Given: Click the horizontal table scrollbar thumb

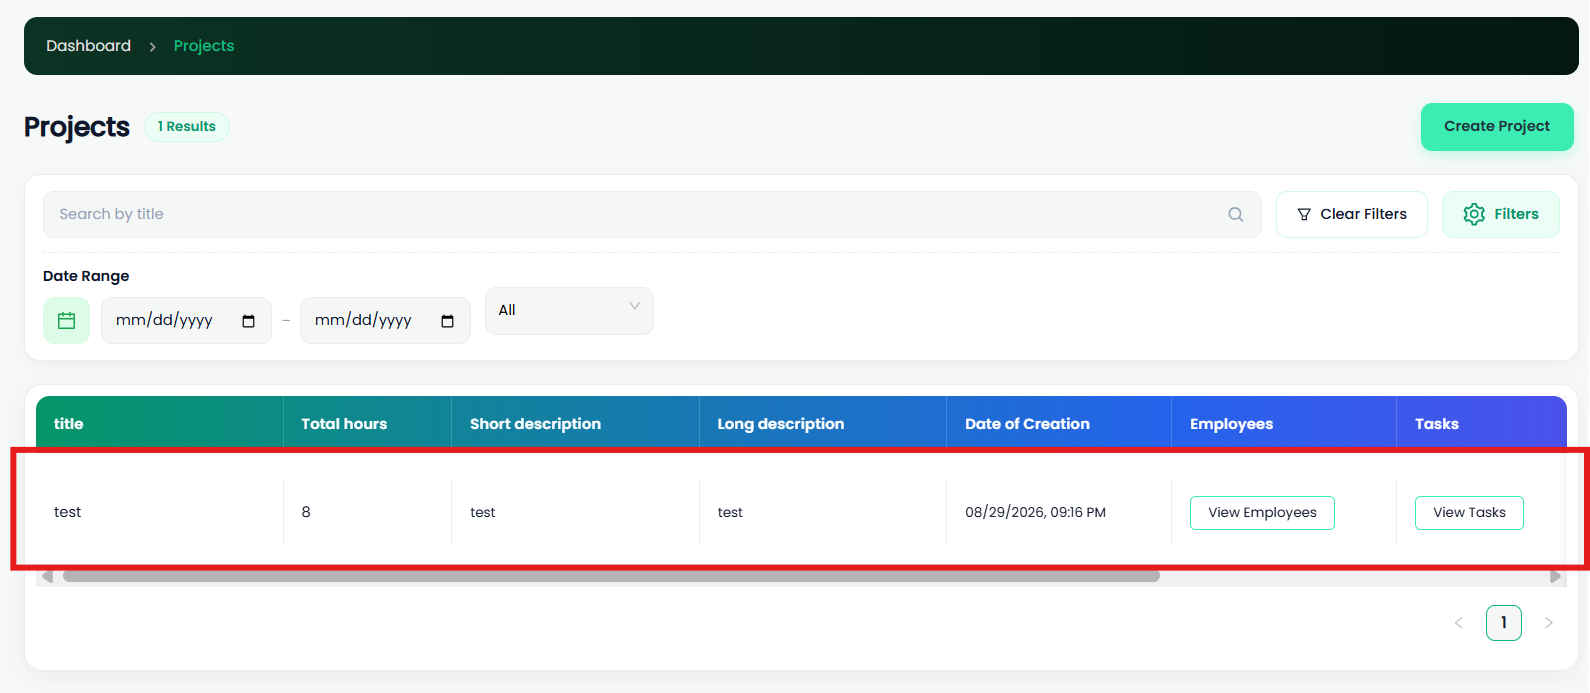Looking at the screenshot, I should coord(611,576).
